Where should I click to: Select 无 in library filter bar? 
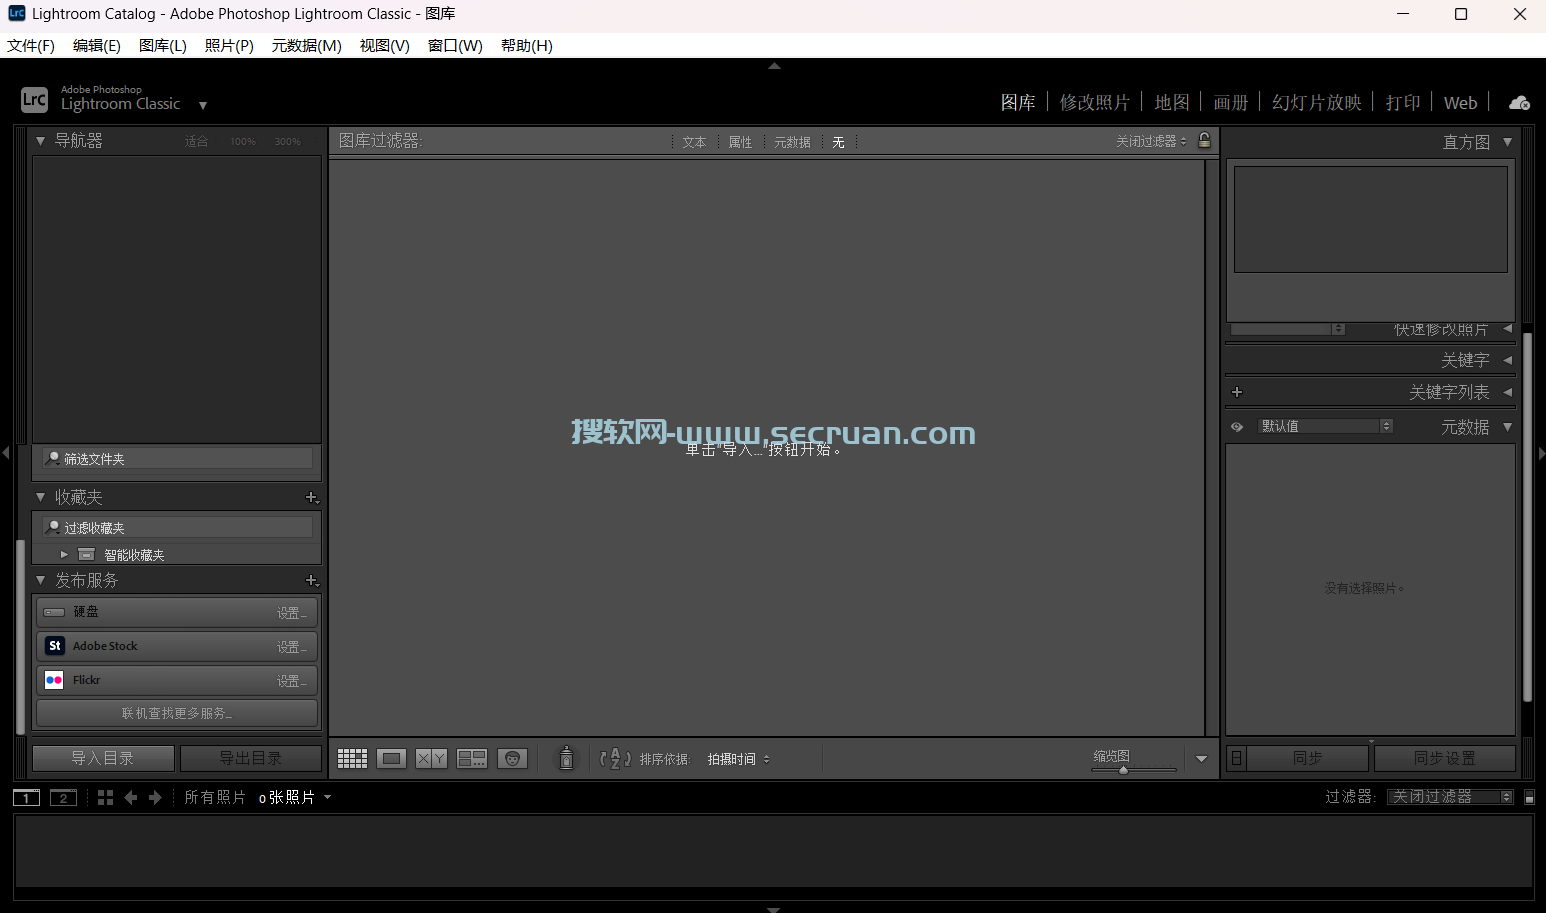click(838, 142)
